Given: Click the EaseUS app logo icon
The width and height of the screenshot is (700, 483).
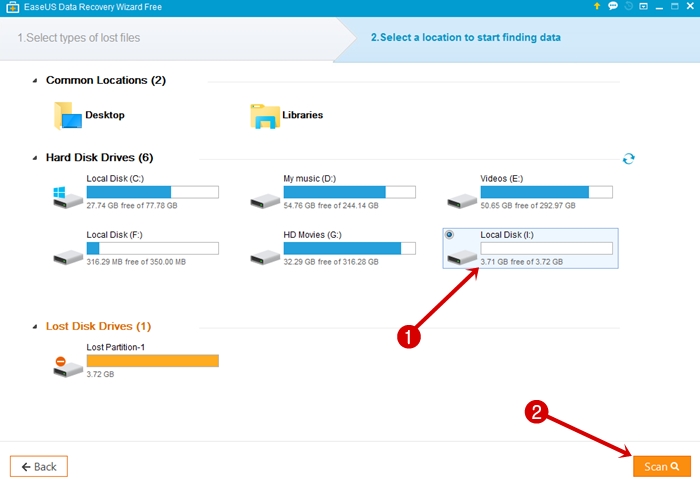Looking at the screenshot, I should (x=12, y=7).
